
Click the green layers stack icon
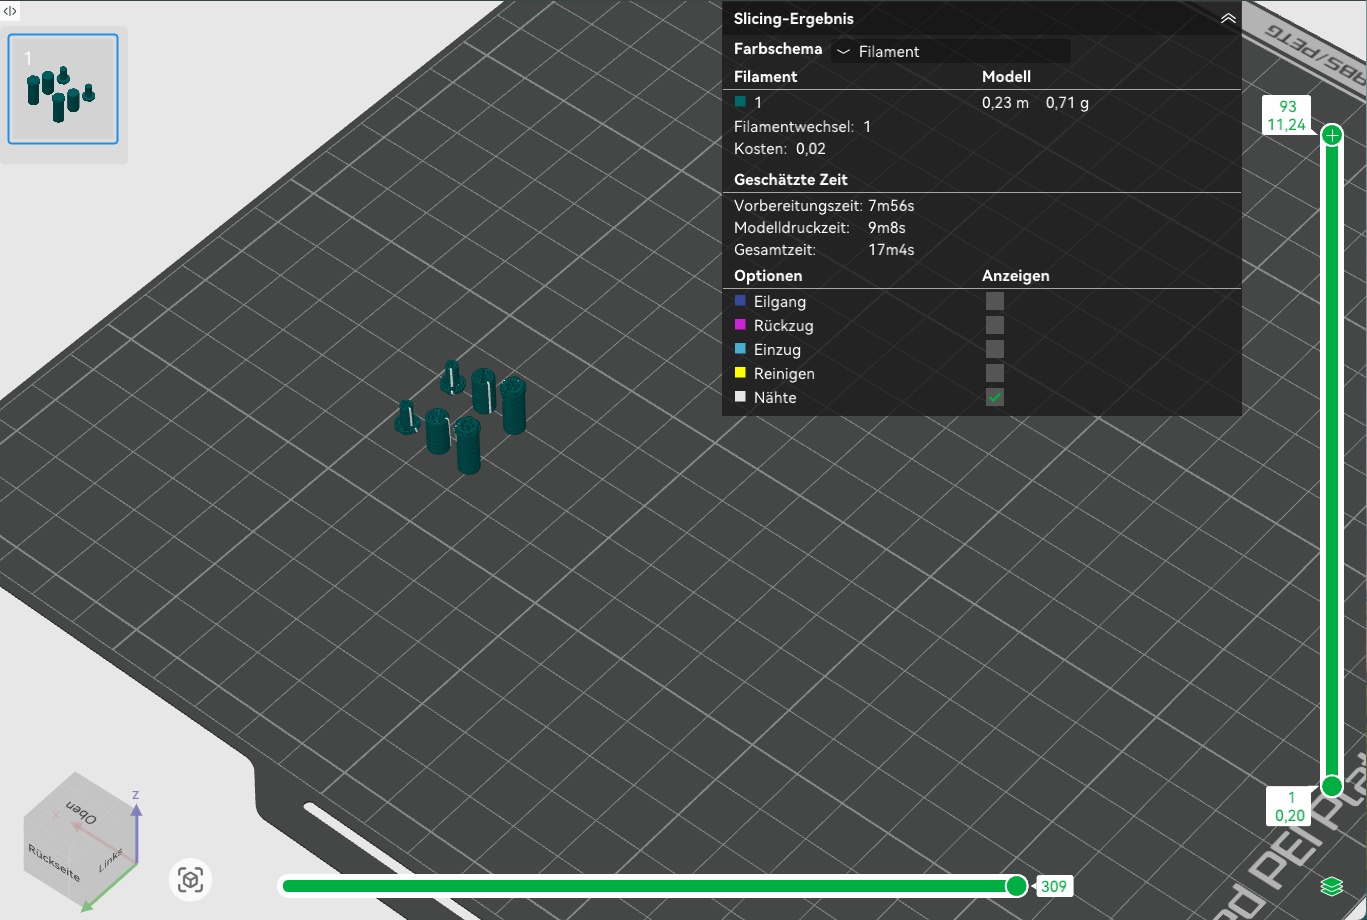(x=1330, y=886)
